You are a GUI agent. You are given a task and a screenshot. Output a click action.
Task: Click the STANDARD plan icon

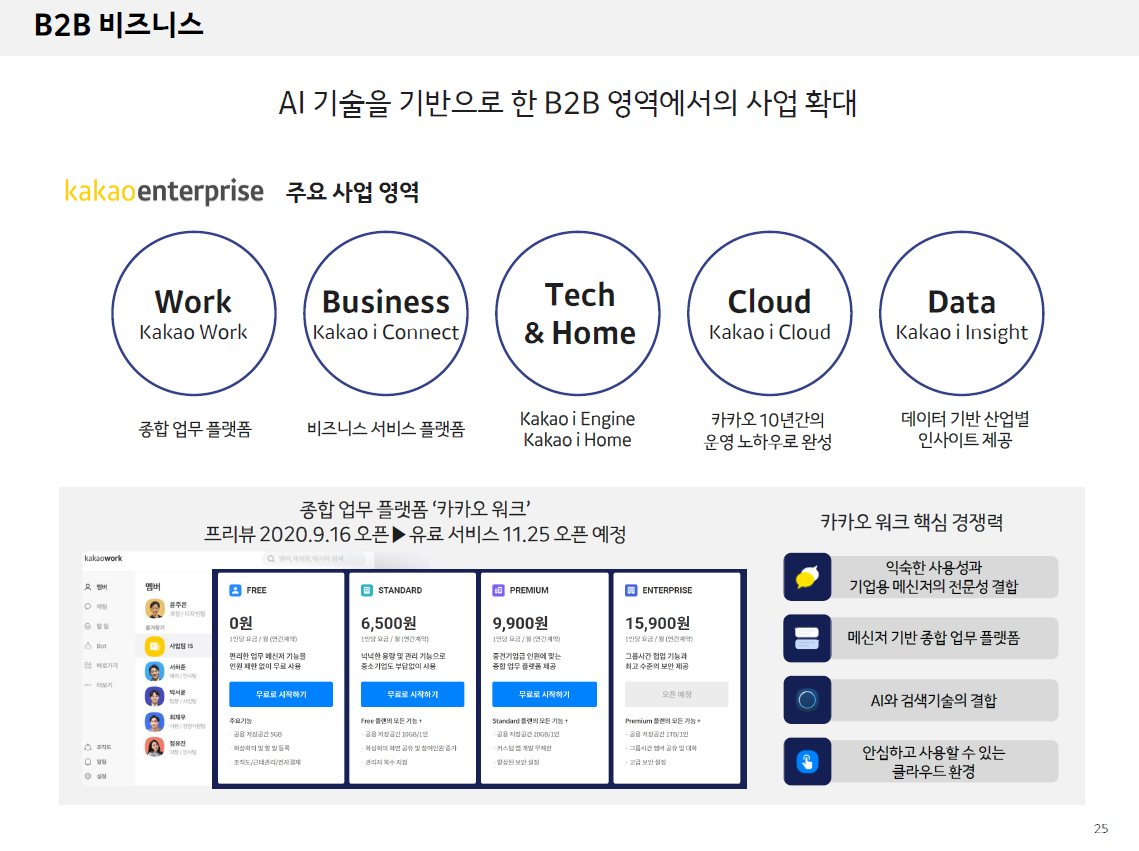pos(367,590)
